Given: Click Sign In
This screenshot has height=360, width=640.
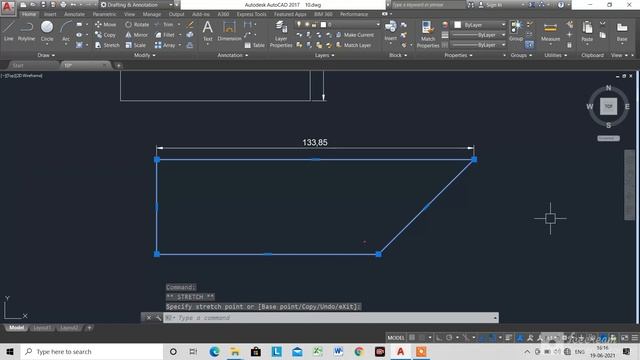Looking at the screenshot, I should pos(490,5).
